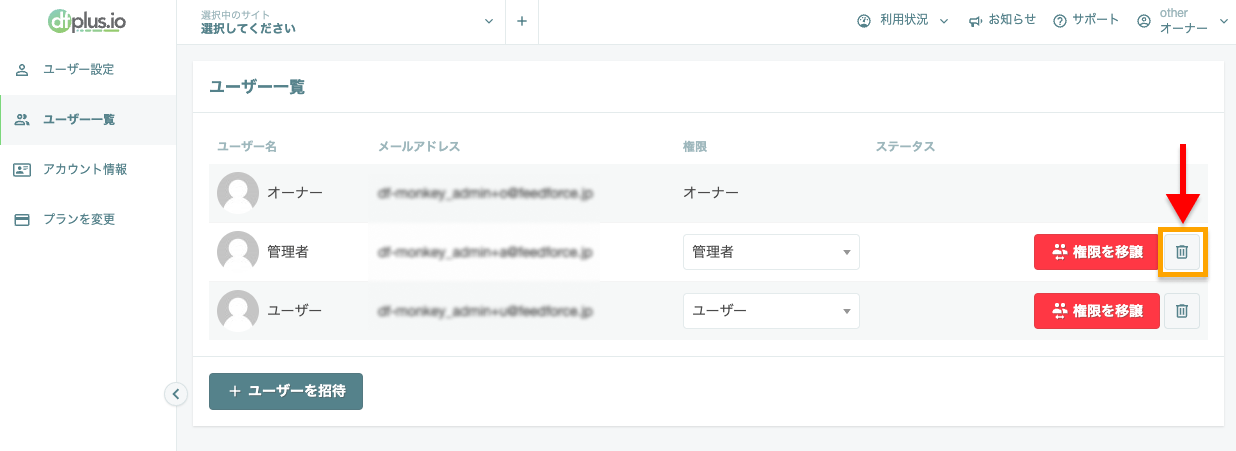Delete the ユーザー user with trash icon
The height and width of the screenshot is (451, 1236).
[x=1182, y=311]
